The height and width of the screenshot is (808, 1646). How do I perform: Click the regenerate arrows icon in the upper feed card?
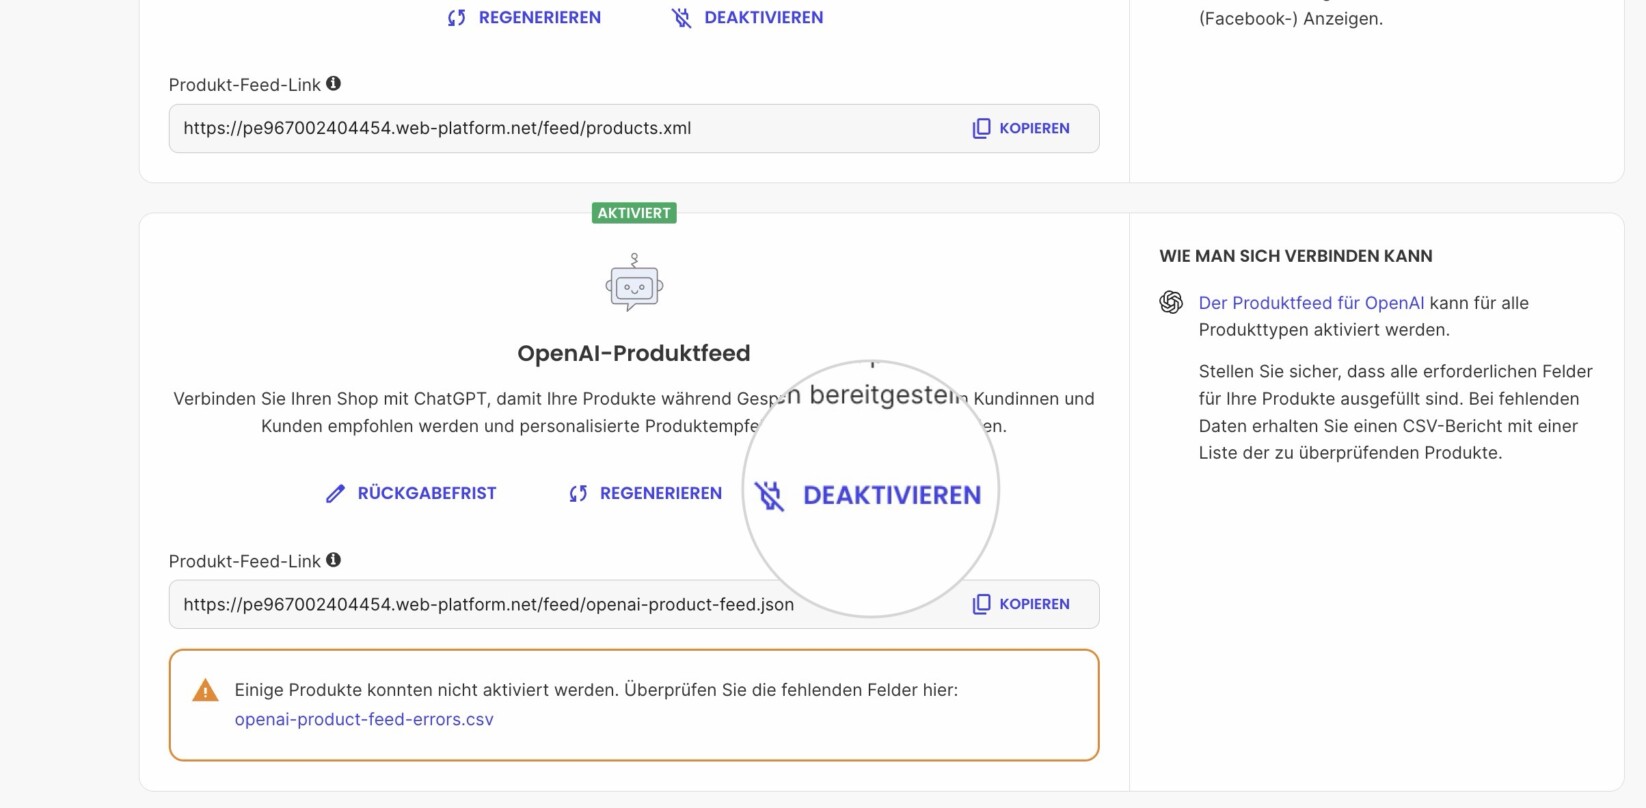pyautogui.click(x=457, y=18)
